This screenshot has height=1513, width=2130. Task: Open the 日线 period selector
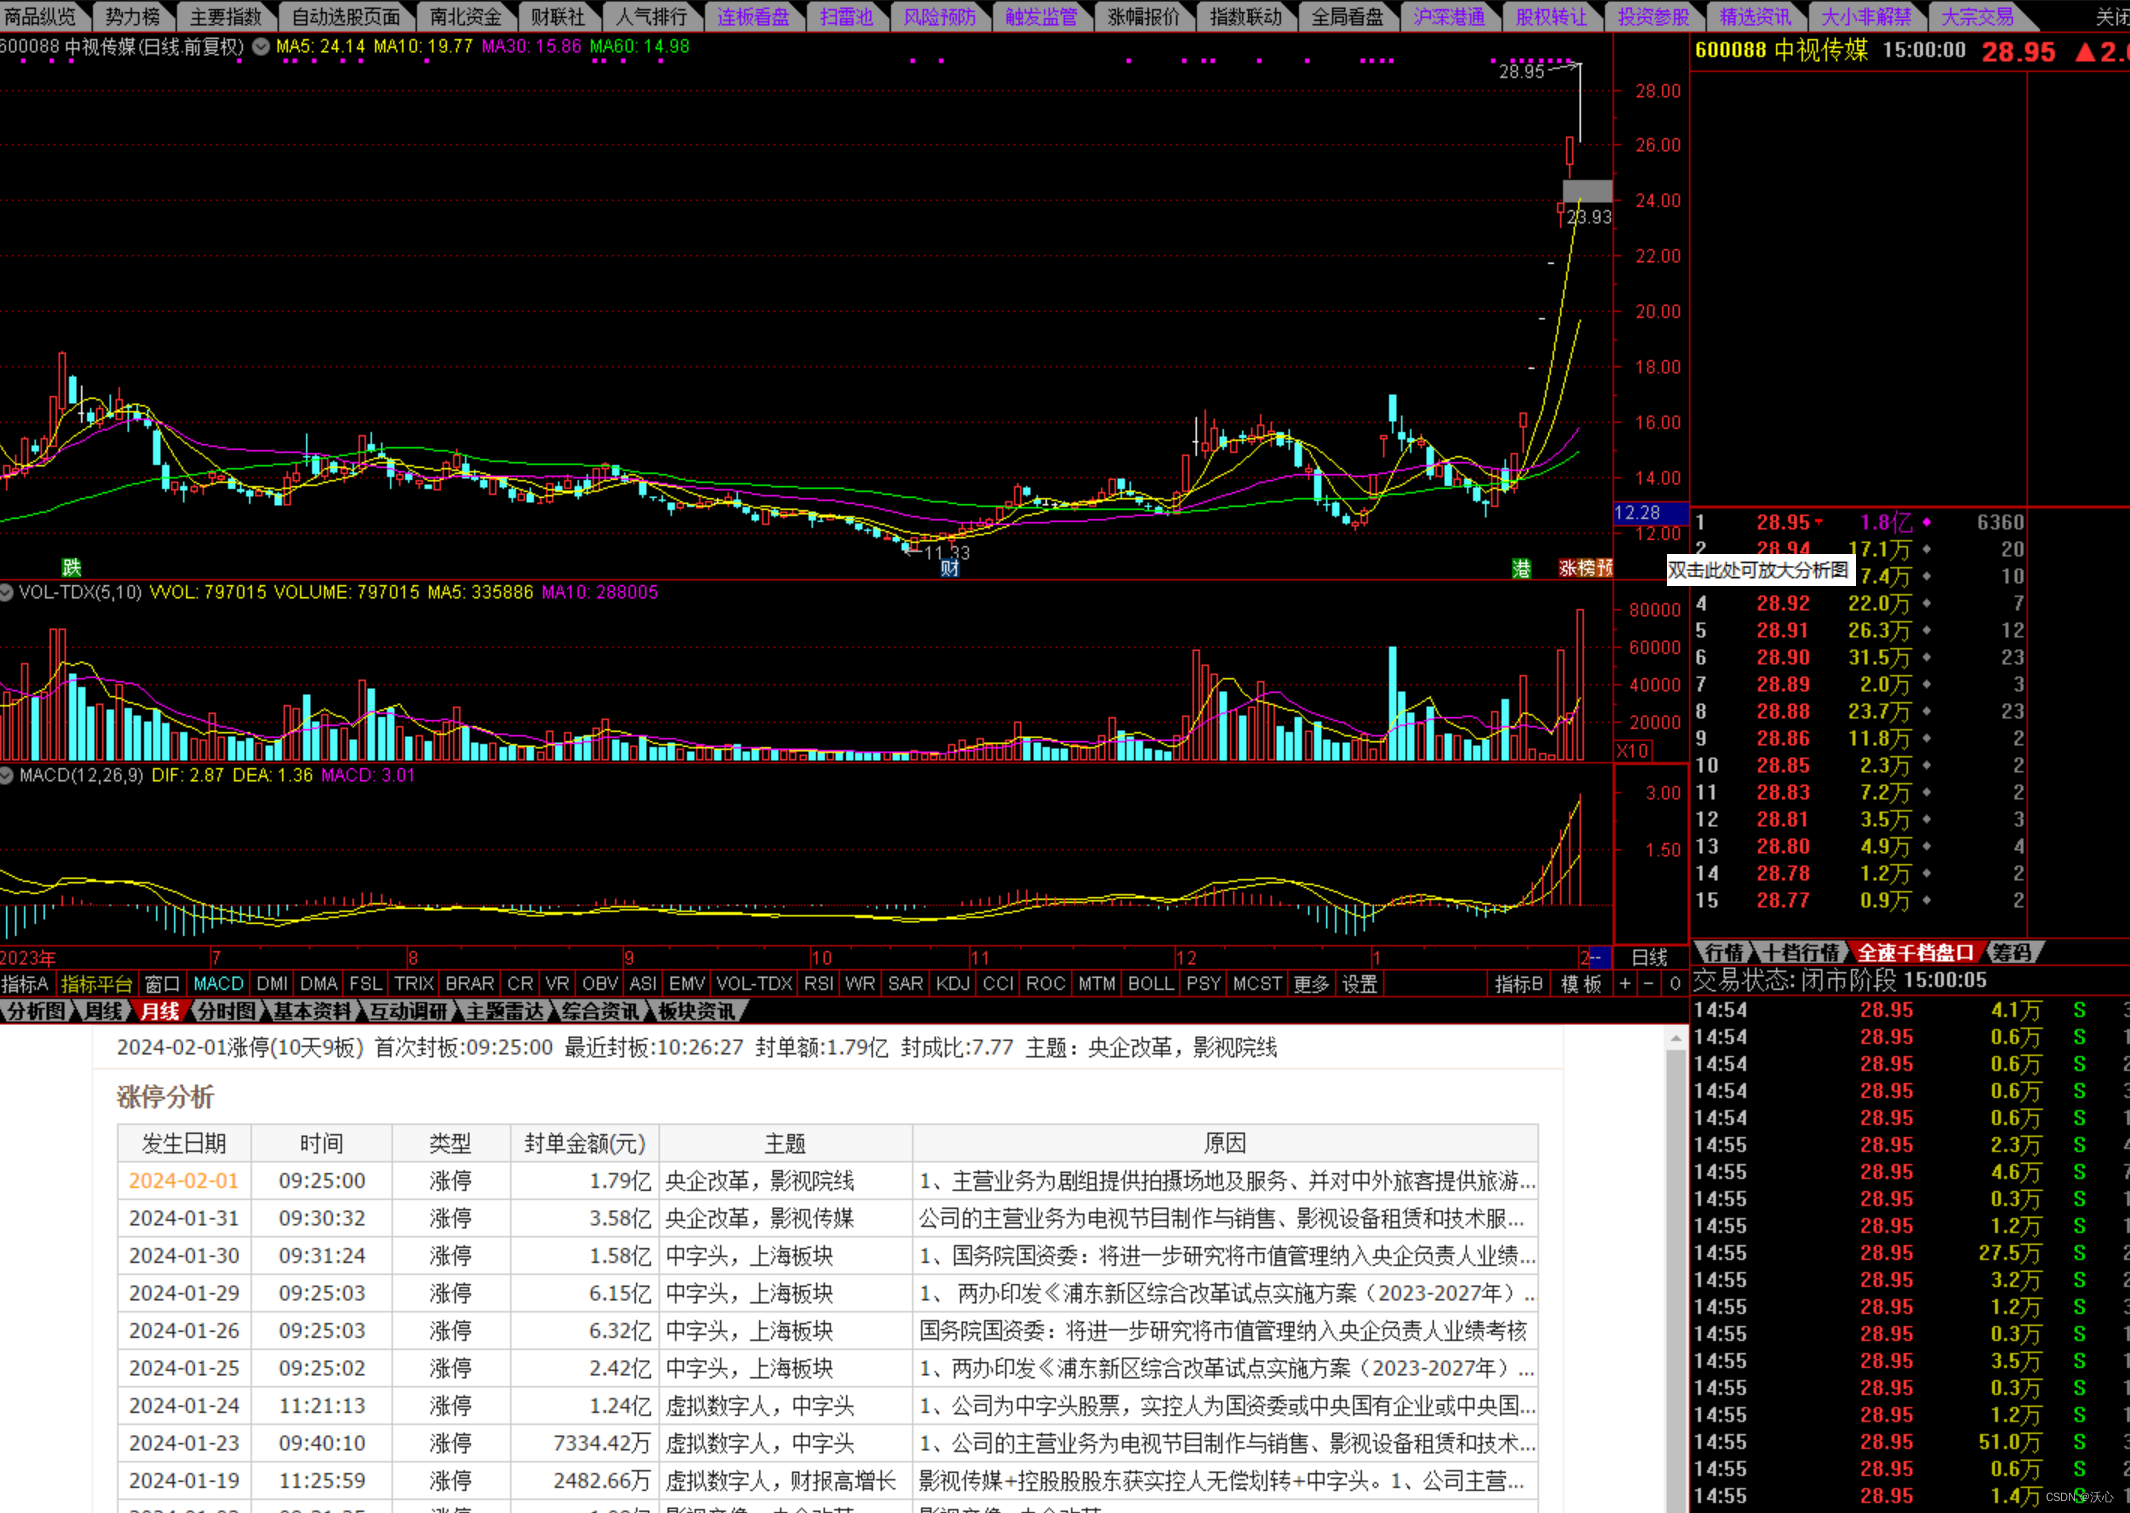1649,957
